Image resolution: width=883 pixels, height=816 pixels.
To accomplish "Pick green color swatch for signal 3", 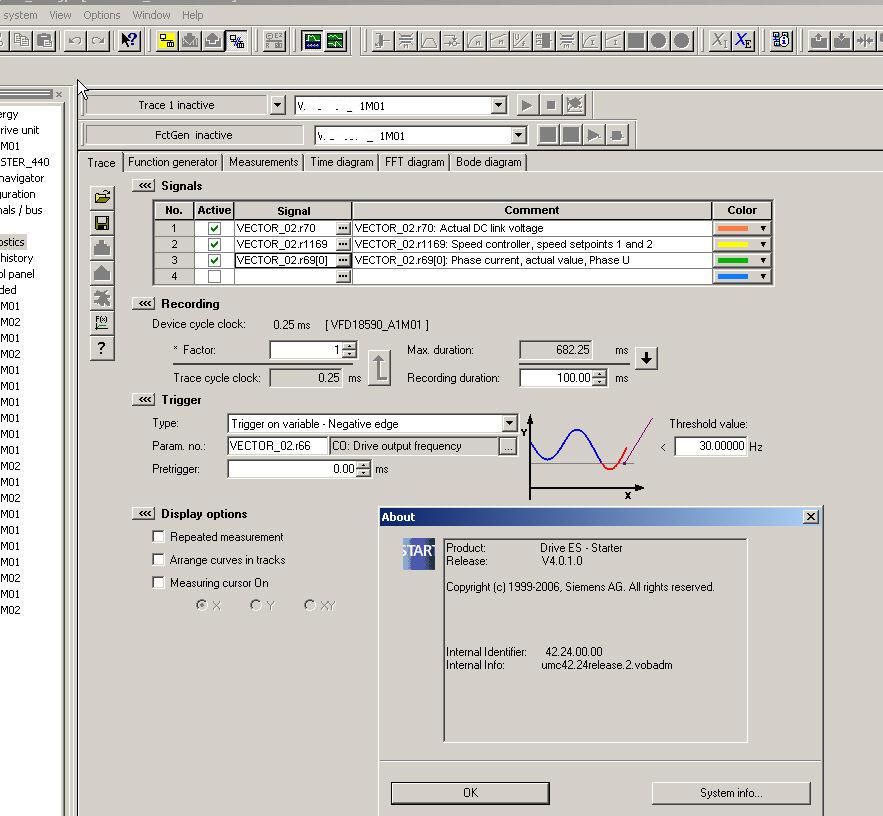I will tap(732, 260).
